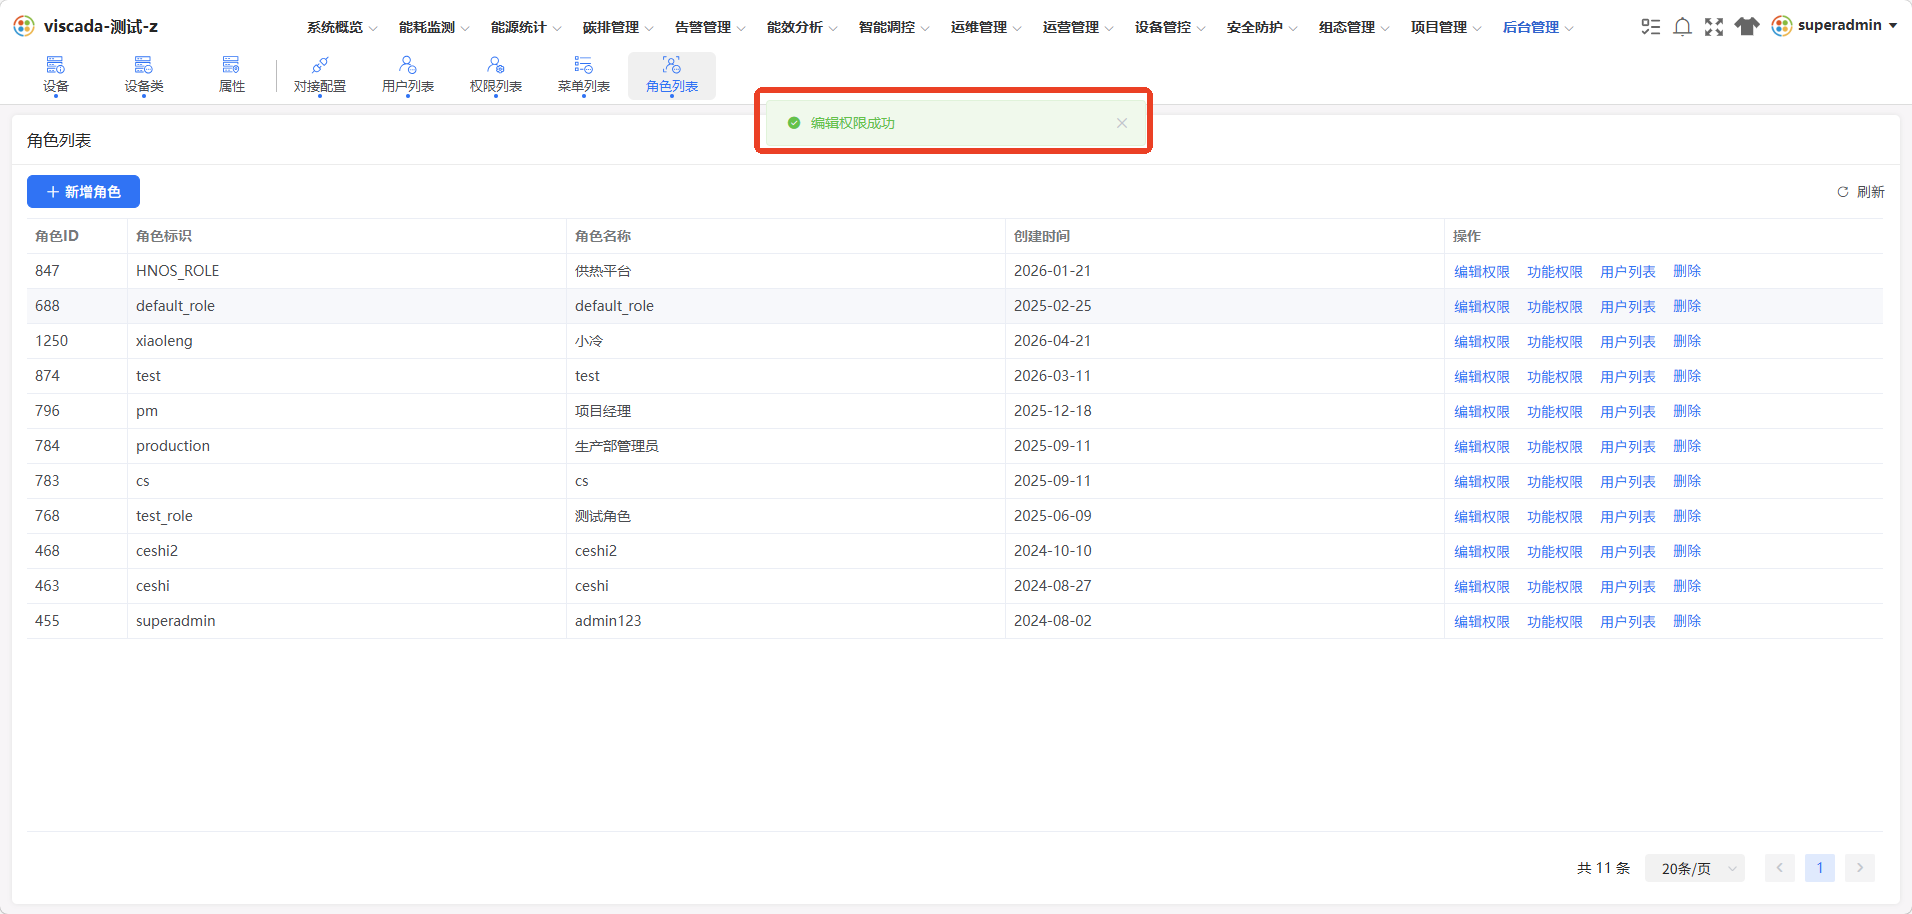Click role name 生产部管理员
Screen dimensions: 1912x914
(x=617, y=446)
